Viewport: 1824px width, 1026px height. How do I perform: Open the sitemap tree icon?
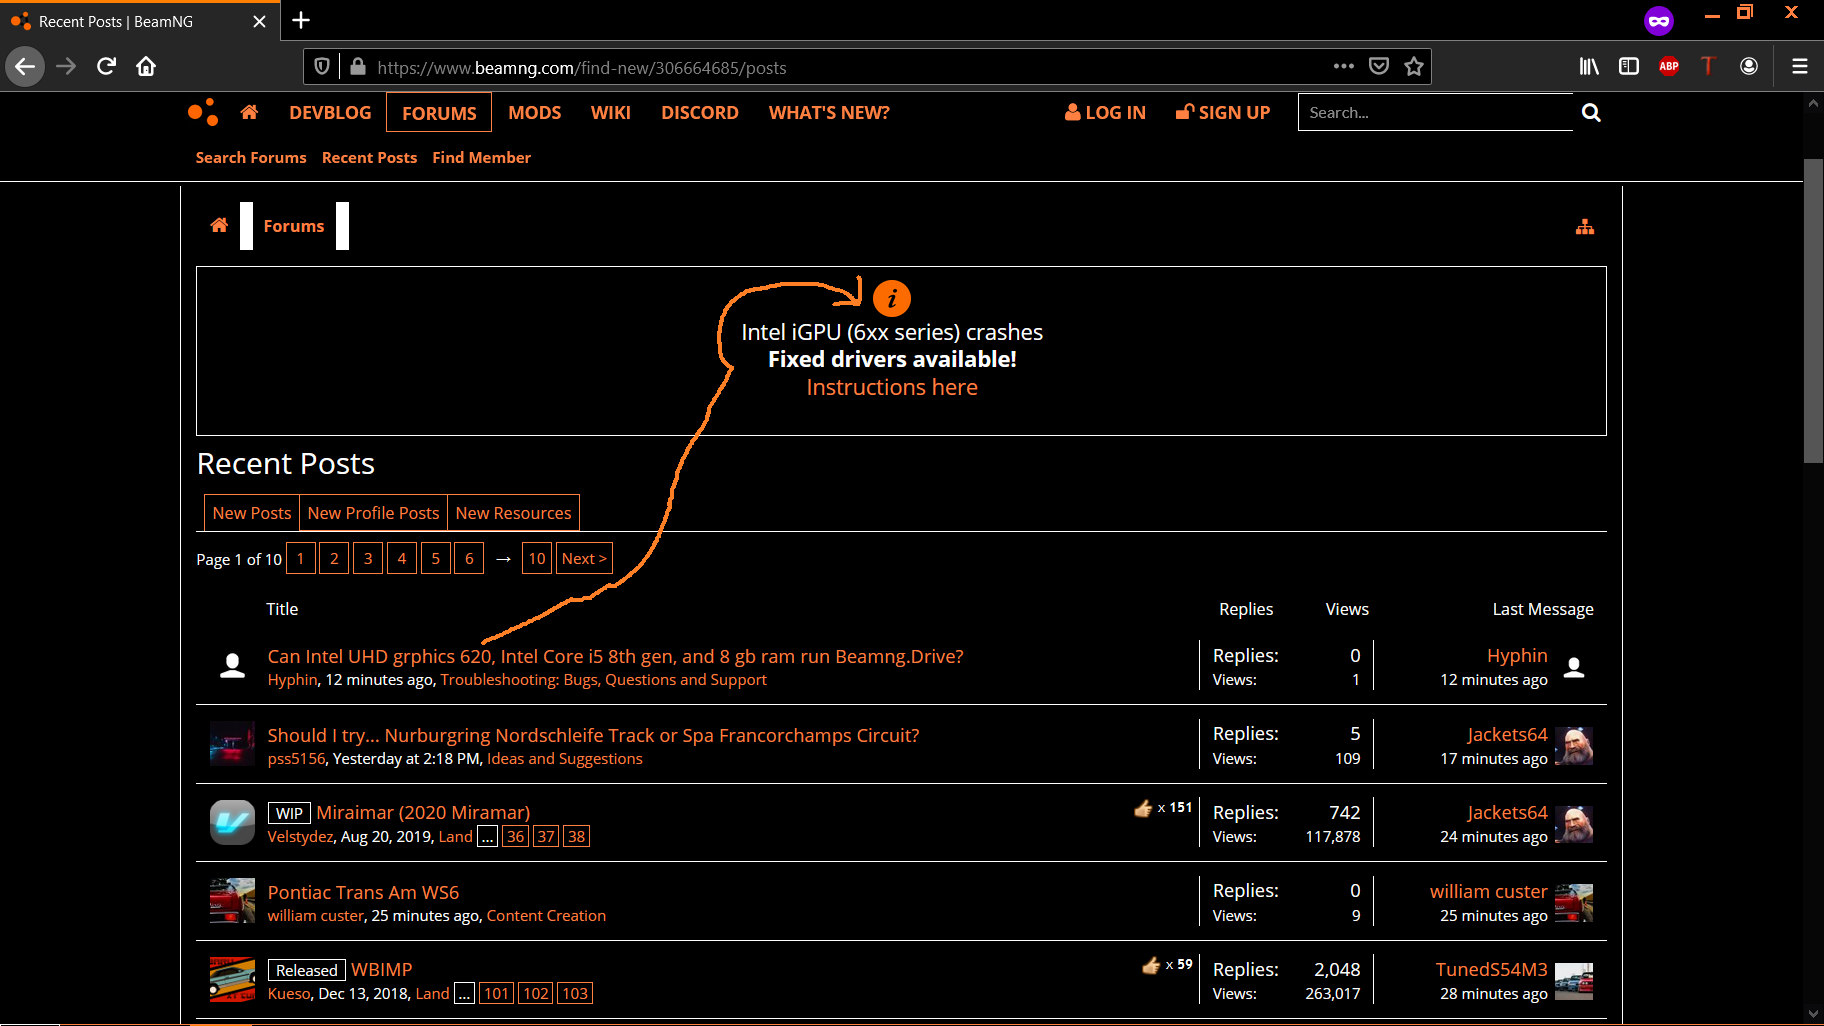(x=1585, y=227)
